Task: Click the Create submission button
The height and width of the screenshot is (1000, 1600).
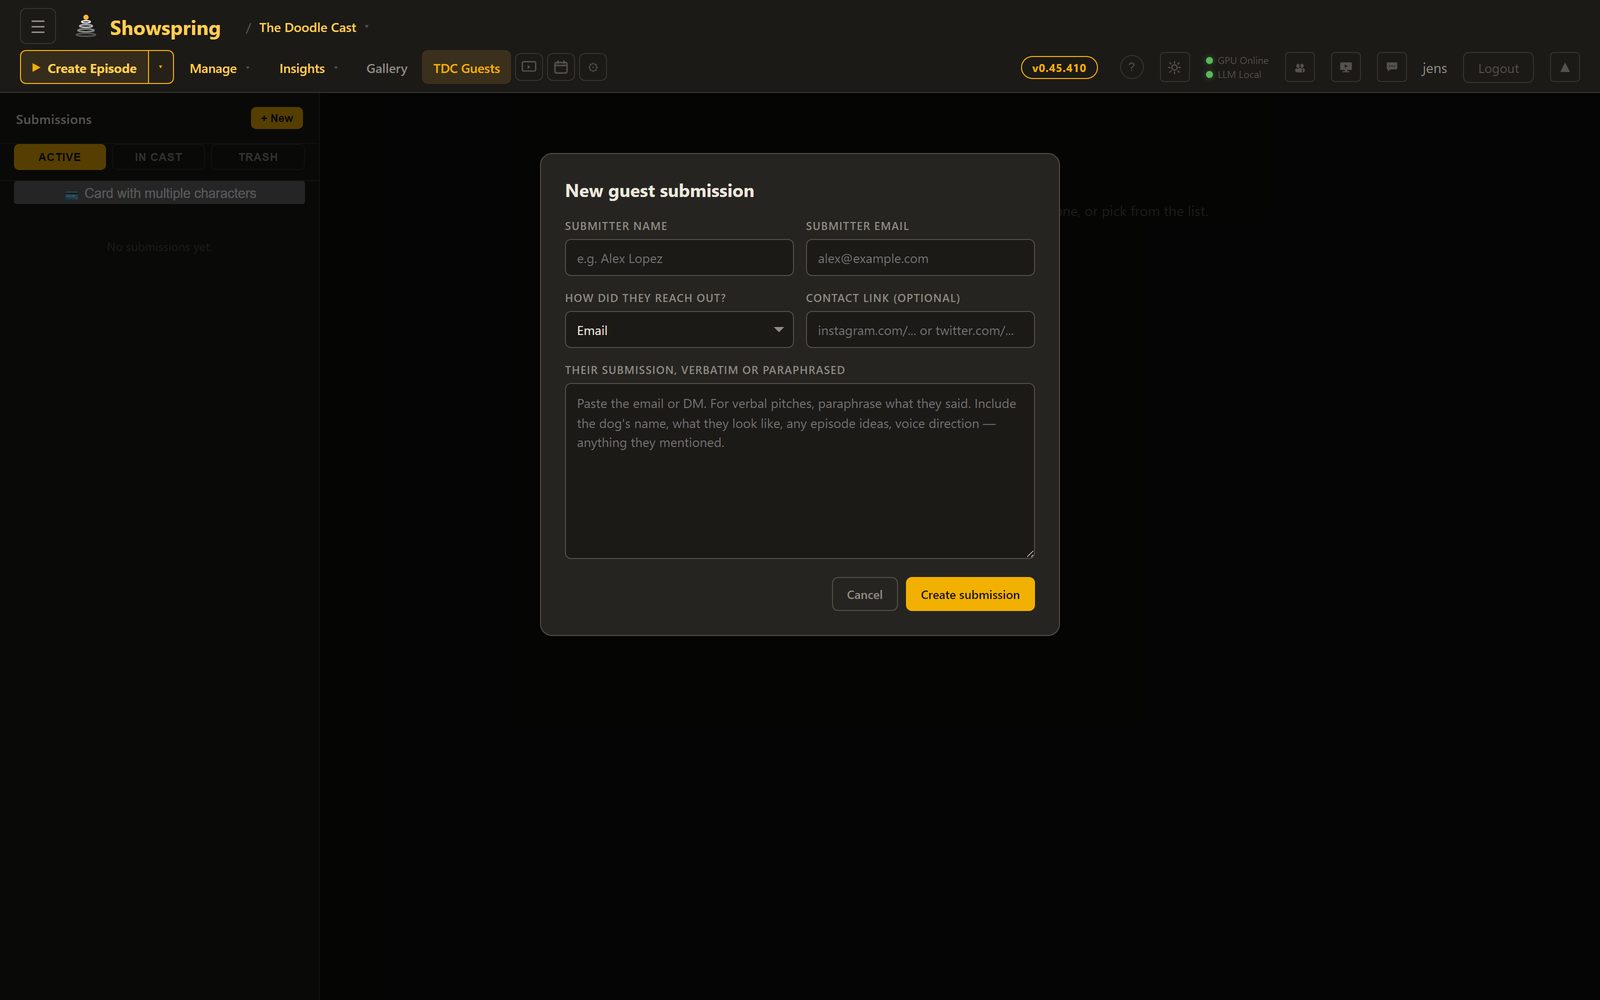Action: [x=970, y=594]
